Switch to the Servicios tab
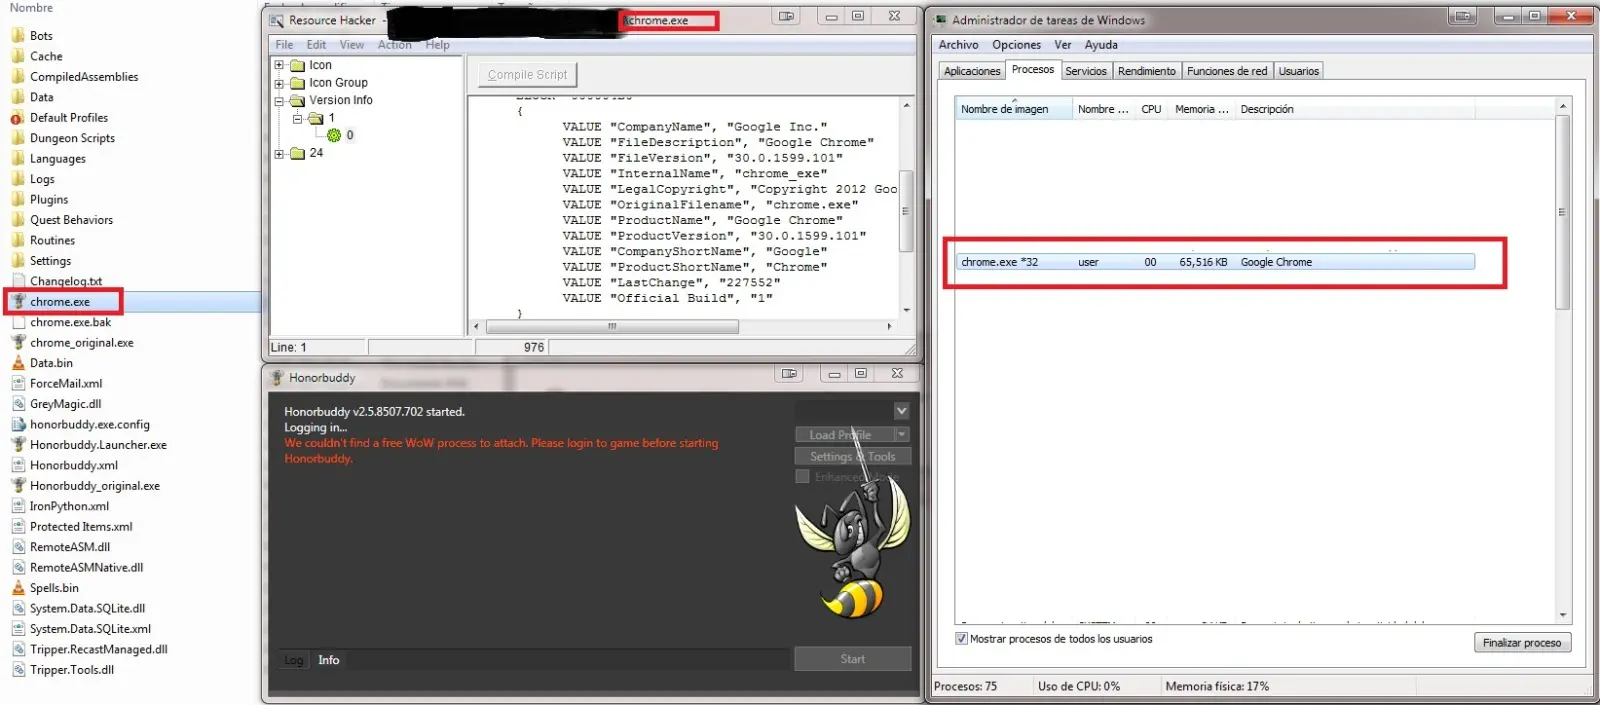The height and width of the screenshot is (705, 1600). coord(1086,71)
